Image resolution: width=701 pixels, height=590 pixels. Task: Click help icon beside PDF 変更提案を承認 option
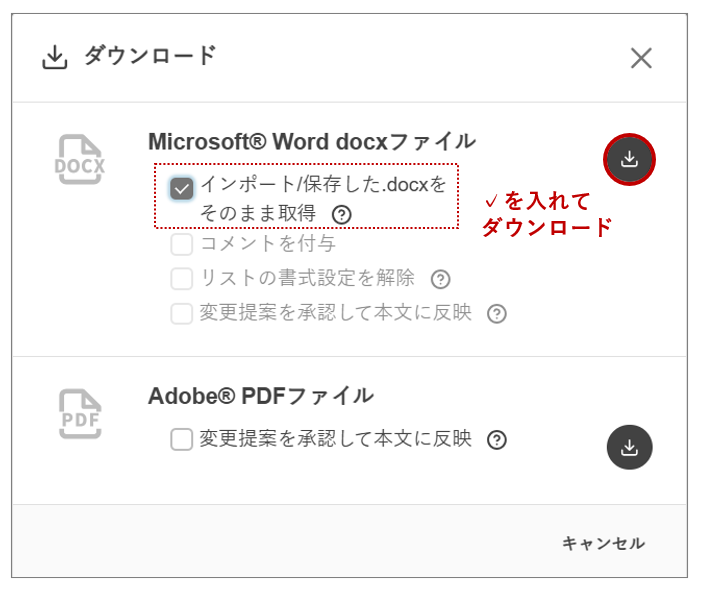(496, 440)
